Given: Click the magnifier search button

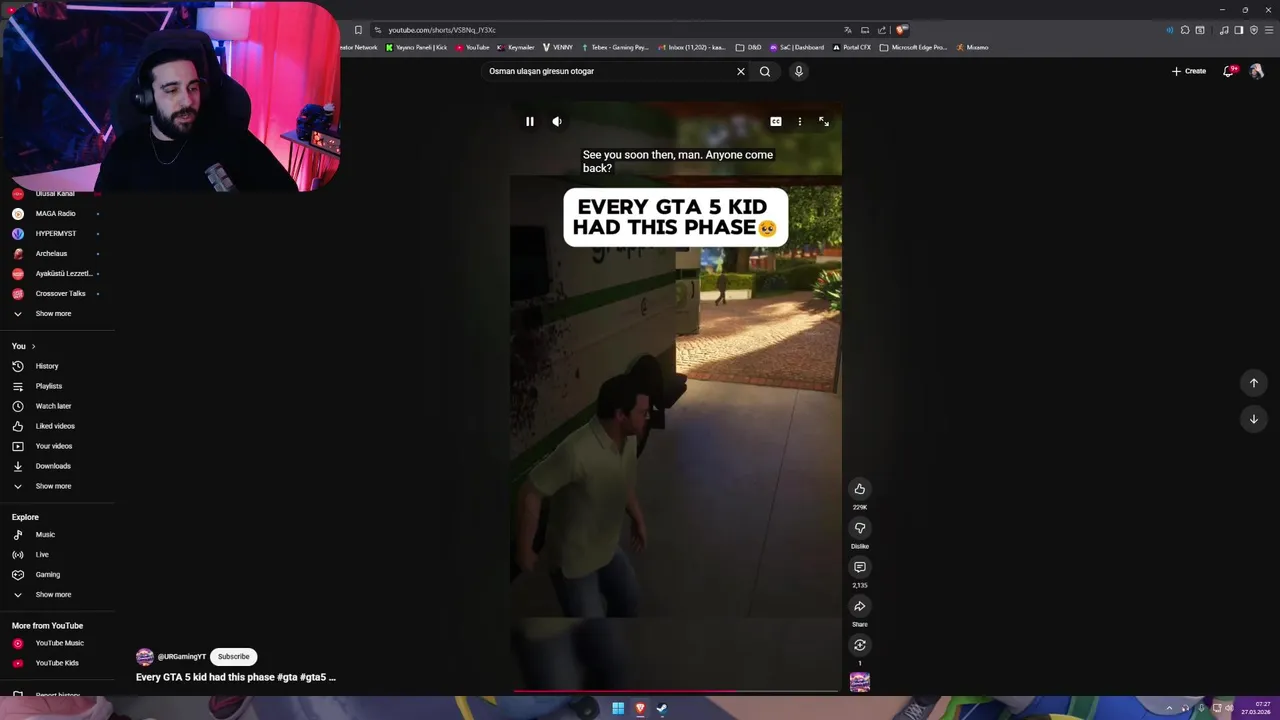Looking at the screenshot, I should click(765, 72).
